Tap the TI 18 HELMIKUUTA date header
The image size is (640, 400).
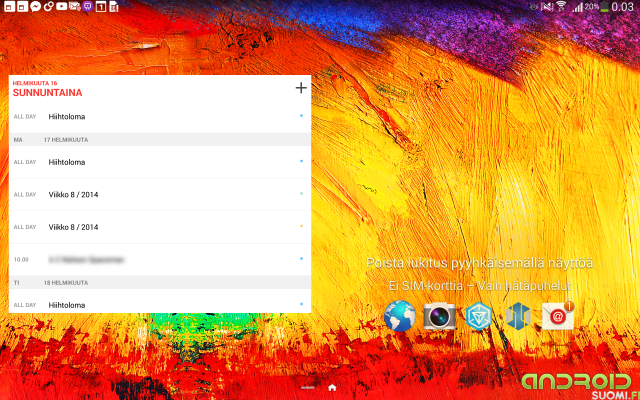tap(160, 282)
